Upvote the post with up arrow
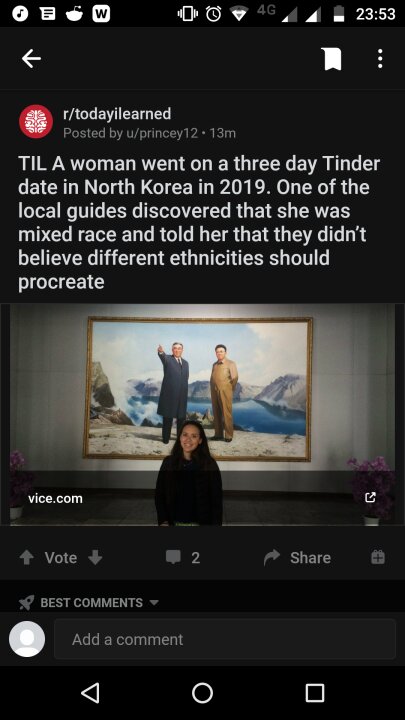 click(26, 557)
